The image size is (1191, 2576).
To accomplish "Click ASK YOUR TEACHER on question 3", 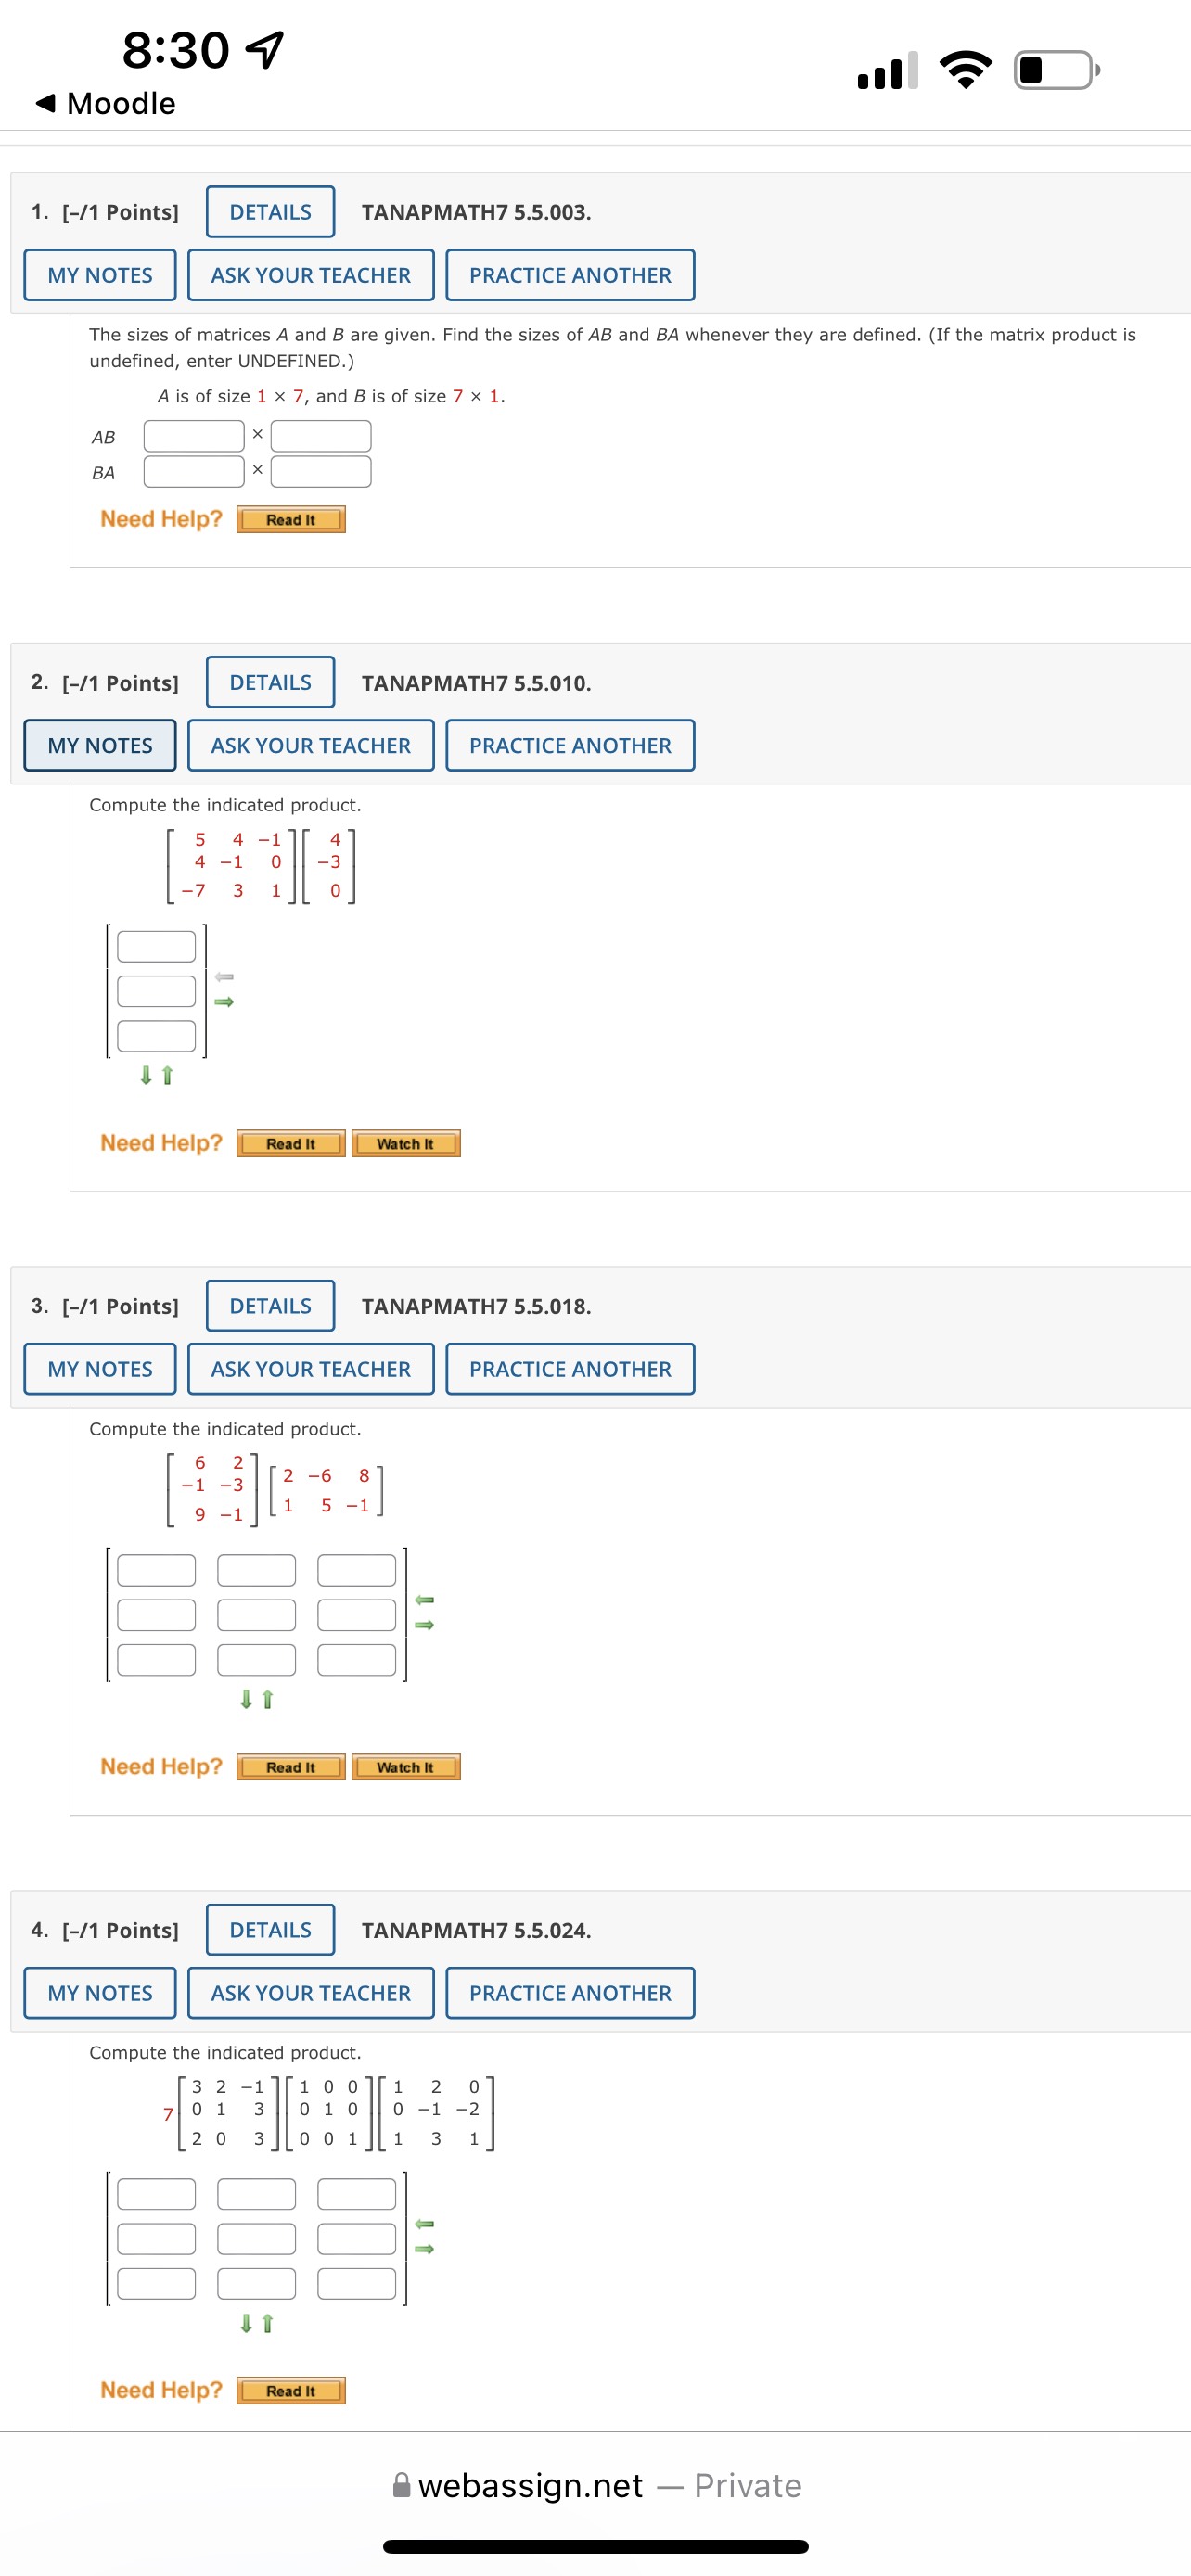I will [x=311, y=1369].
